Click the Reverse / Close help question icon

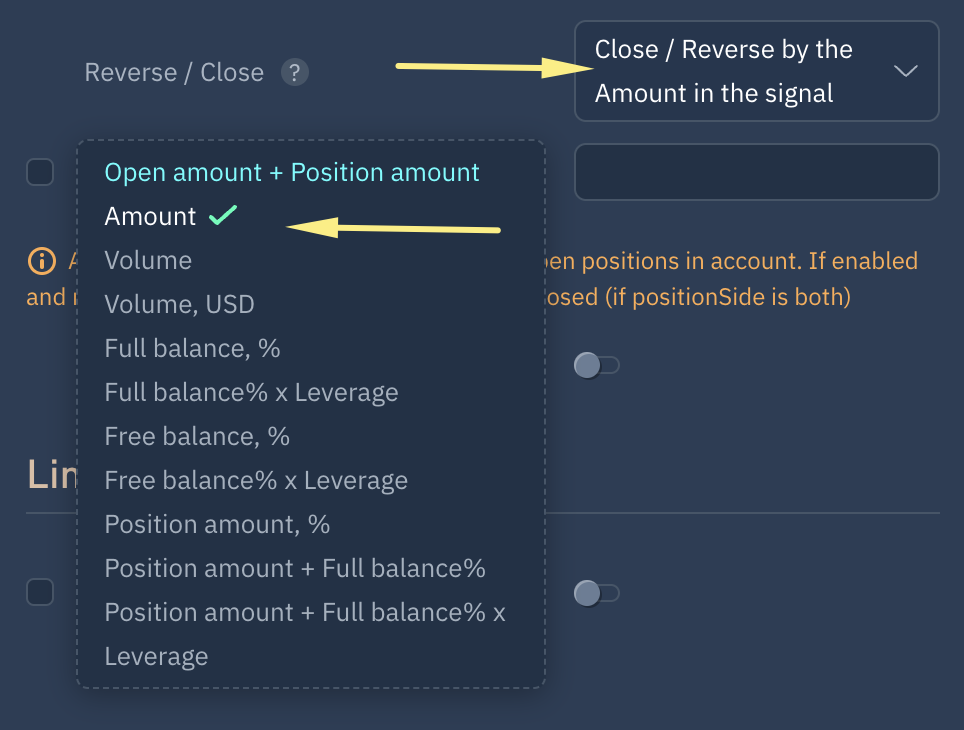point(295,73)
